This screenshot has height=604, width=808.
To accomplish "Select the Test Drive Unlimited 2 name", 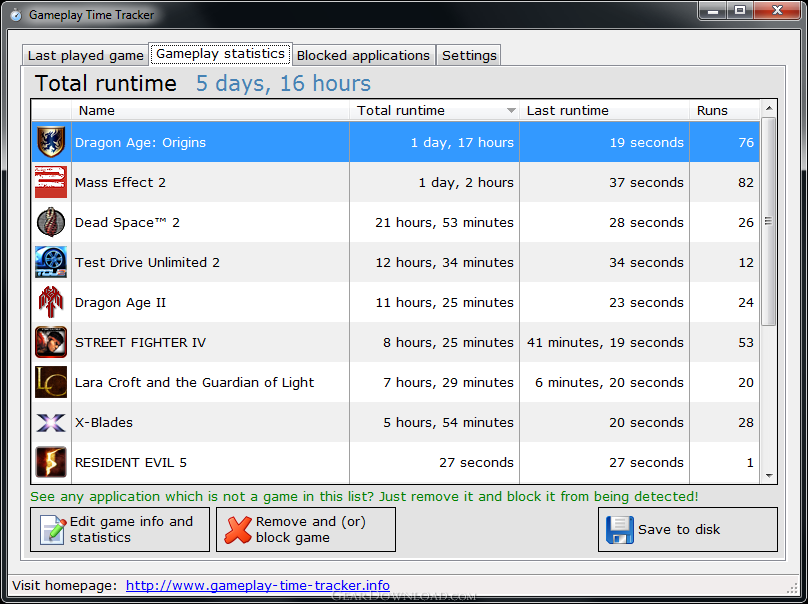I will click(147, 262).
